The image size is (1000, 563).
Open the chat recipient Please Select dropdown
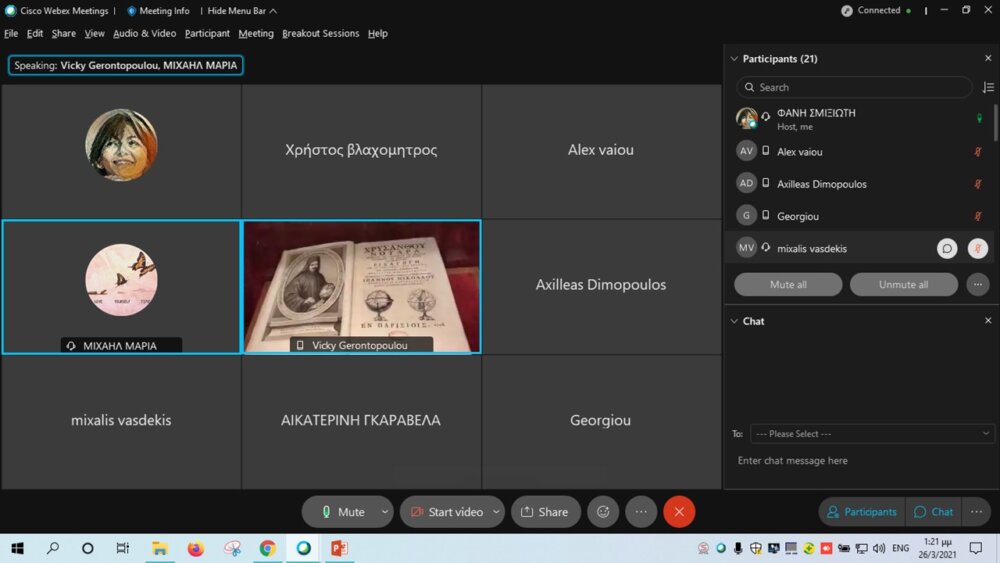(872, 434)
